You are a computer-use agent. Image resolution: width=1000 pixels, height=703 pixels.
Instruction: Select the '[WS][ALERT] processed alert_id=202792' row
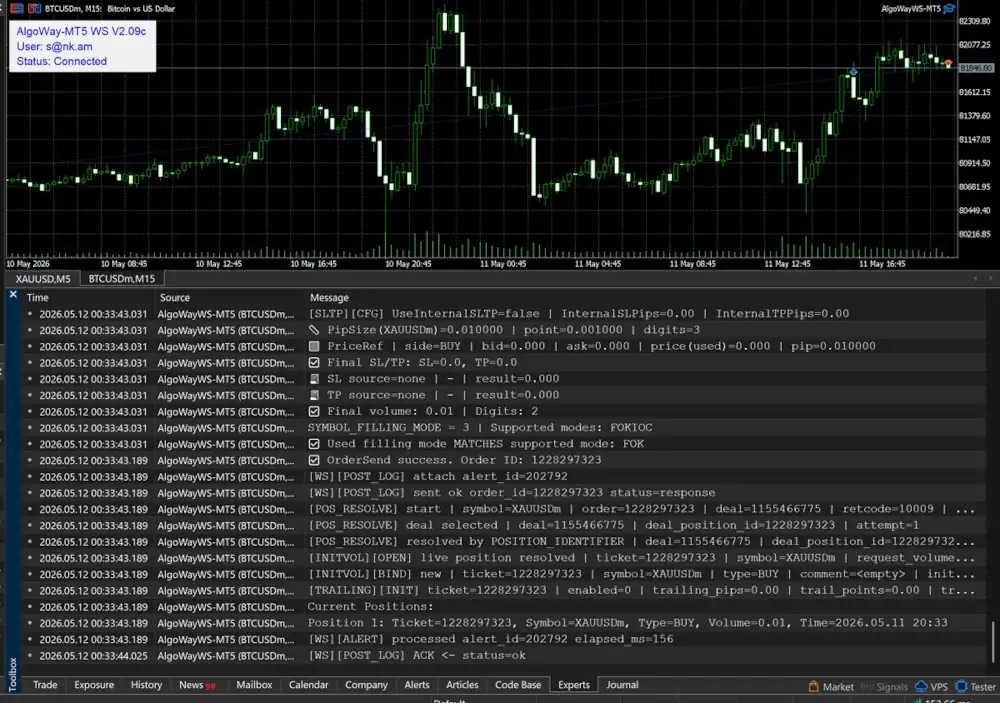click(504, 639)
